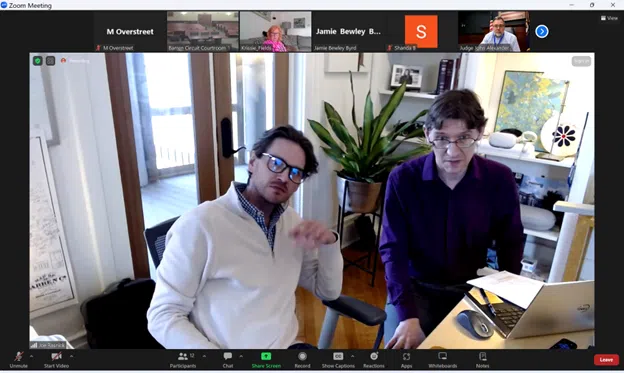624x373 pixels.
Task: Open the Apps panel
Action: pos(406,360)
